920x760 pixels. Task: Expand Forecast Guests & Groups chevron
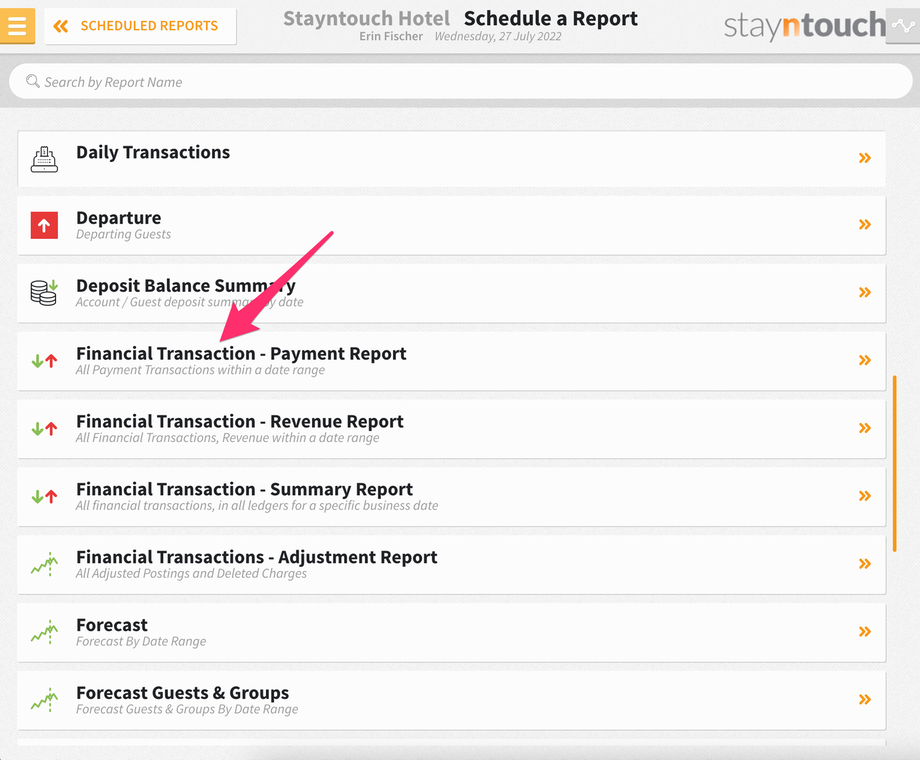[x=865, y=700]
